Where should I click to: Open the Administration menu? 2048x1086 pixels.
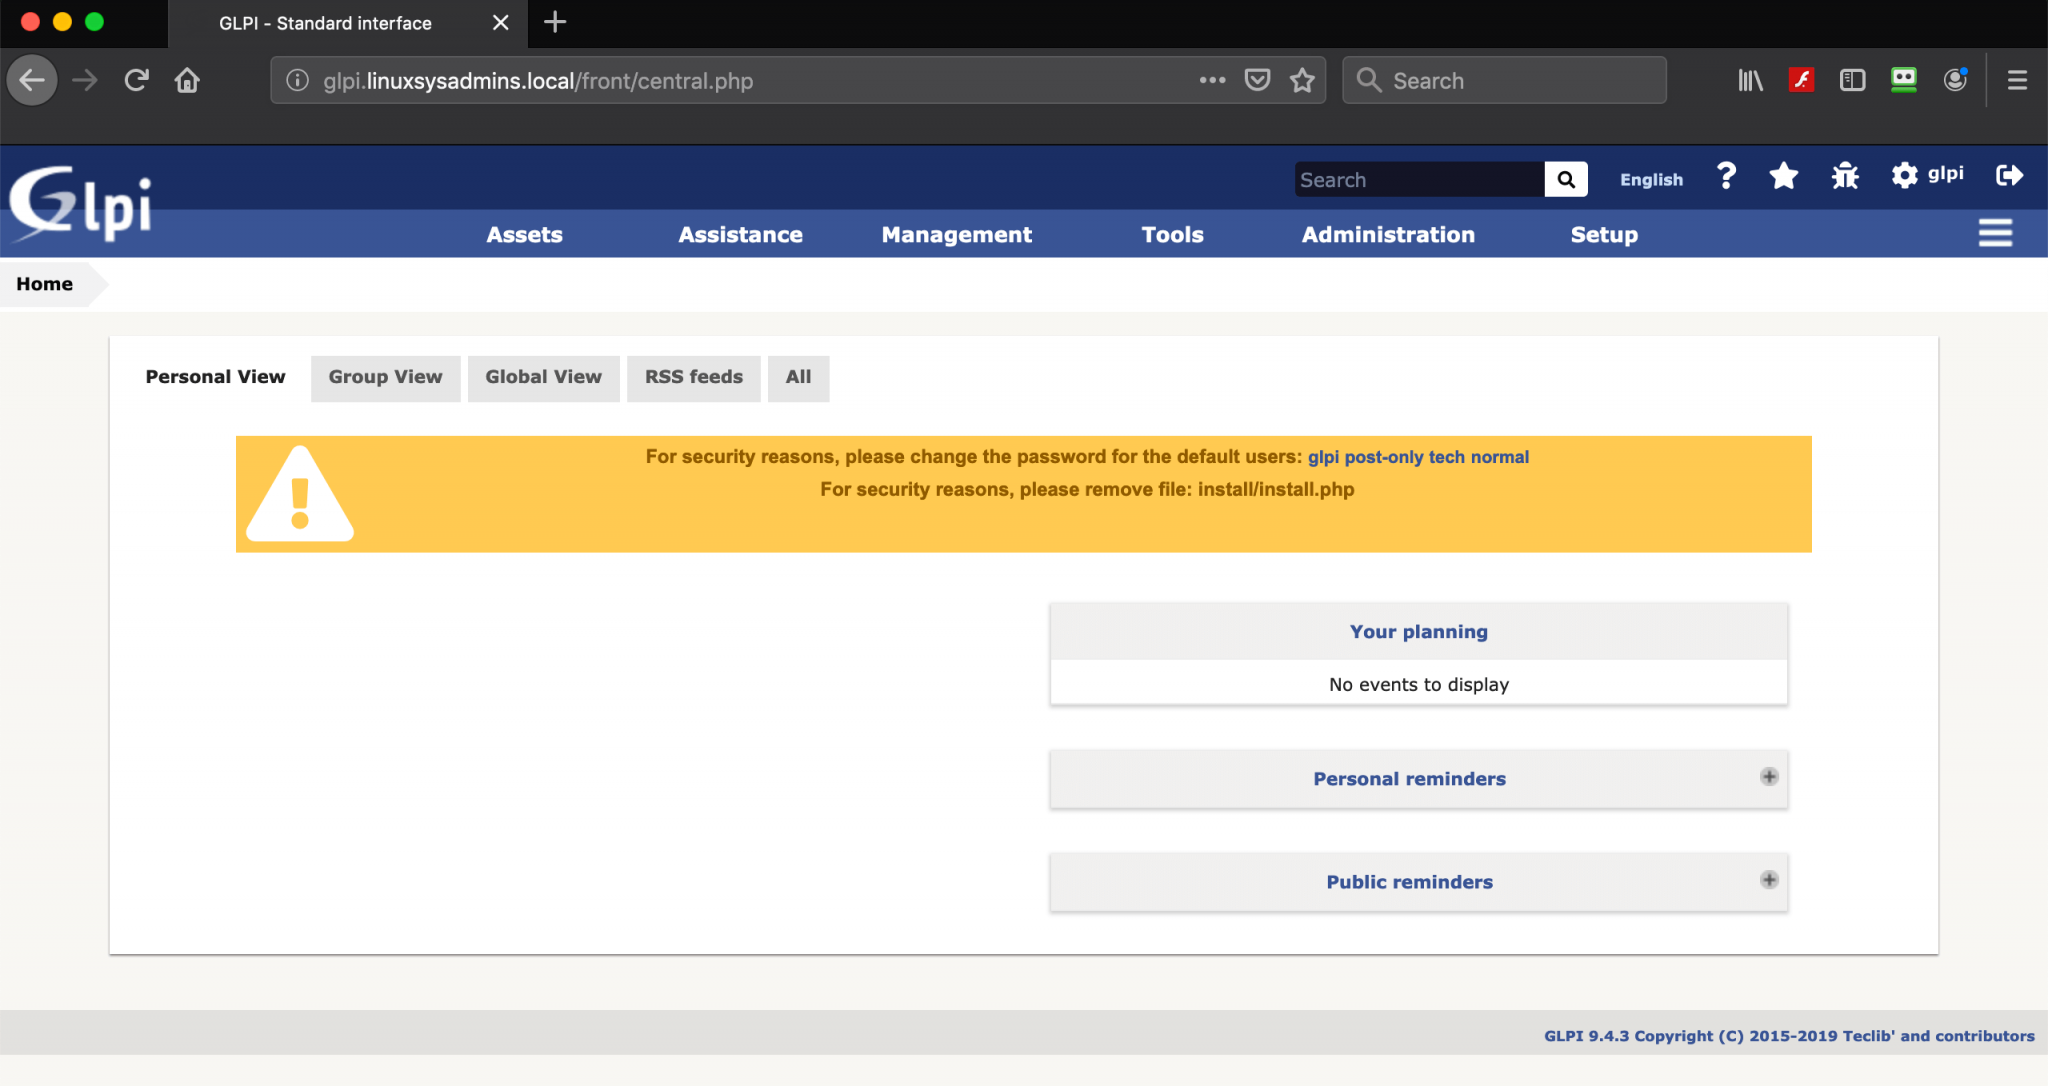coord(1388,235)
